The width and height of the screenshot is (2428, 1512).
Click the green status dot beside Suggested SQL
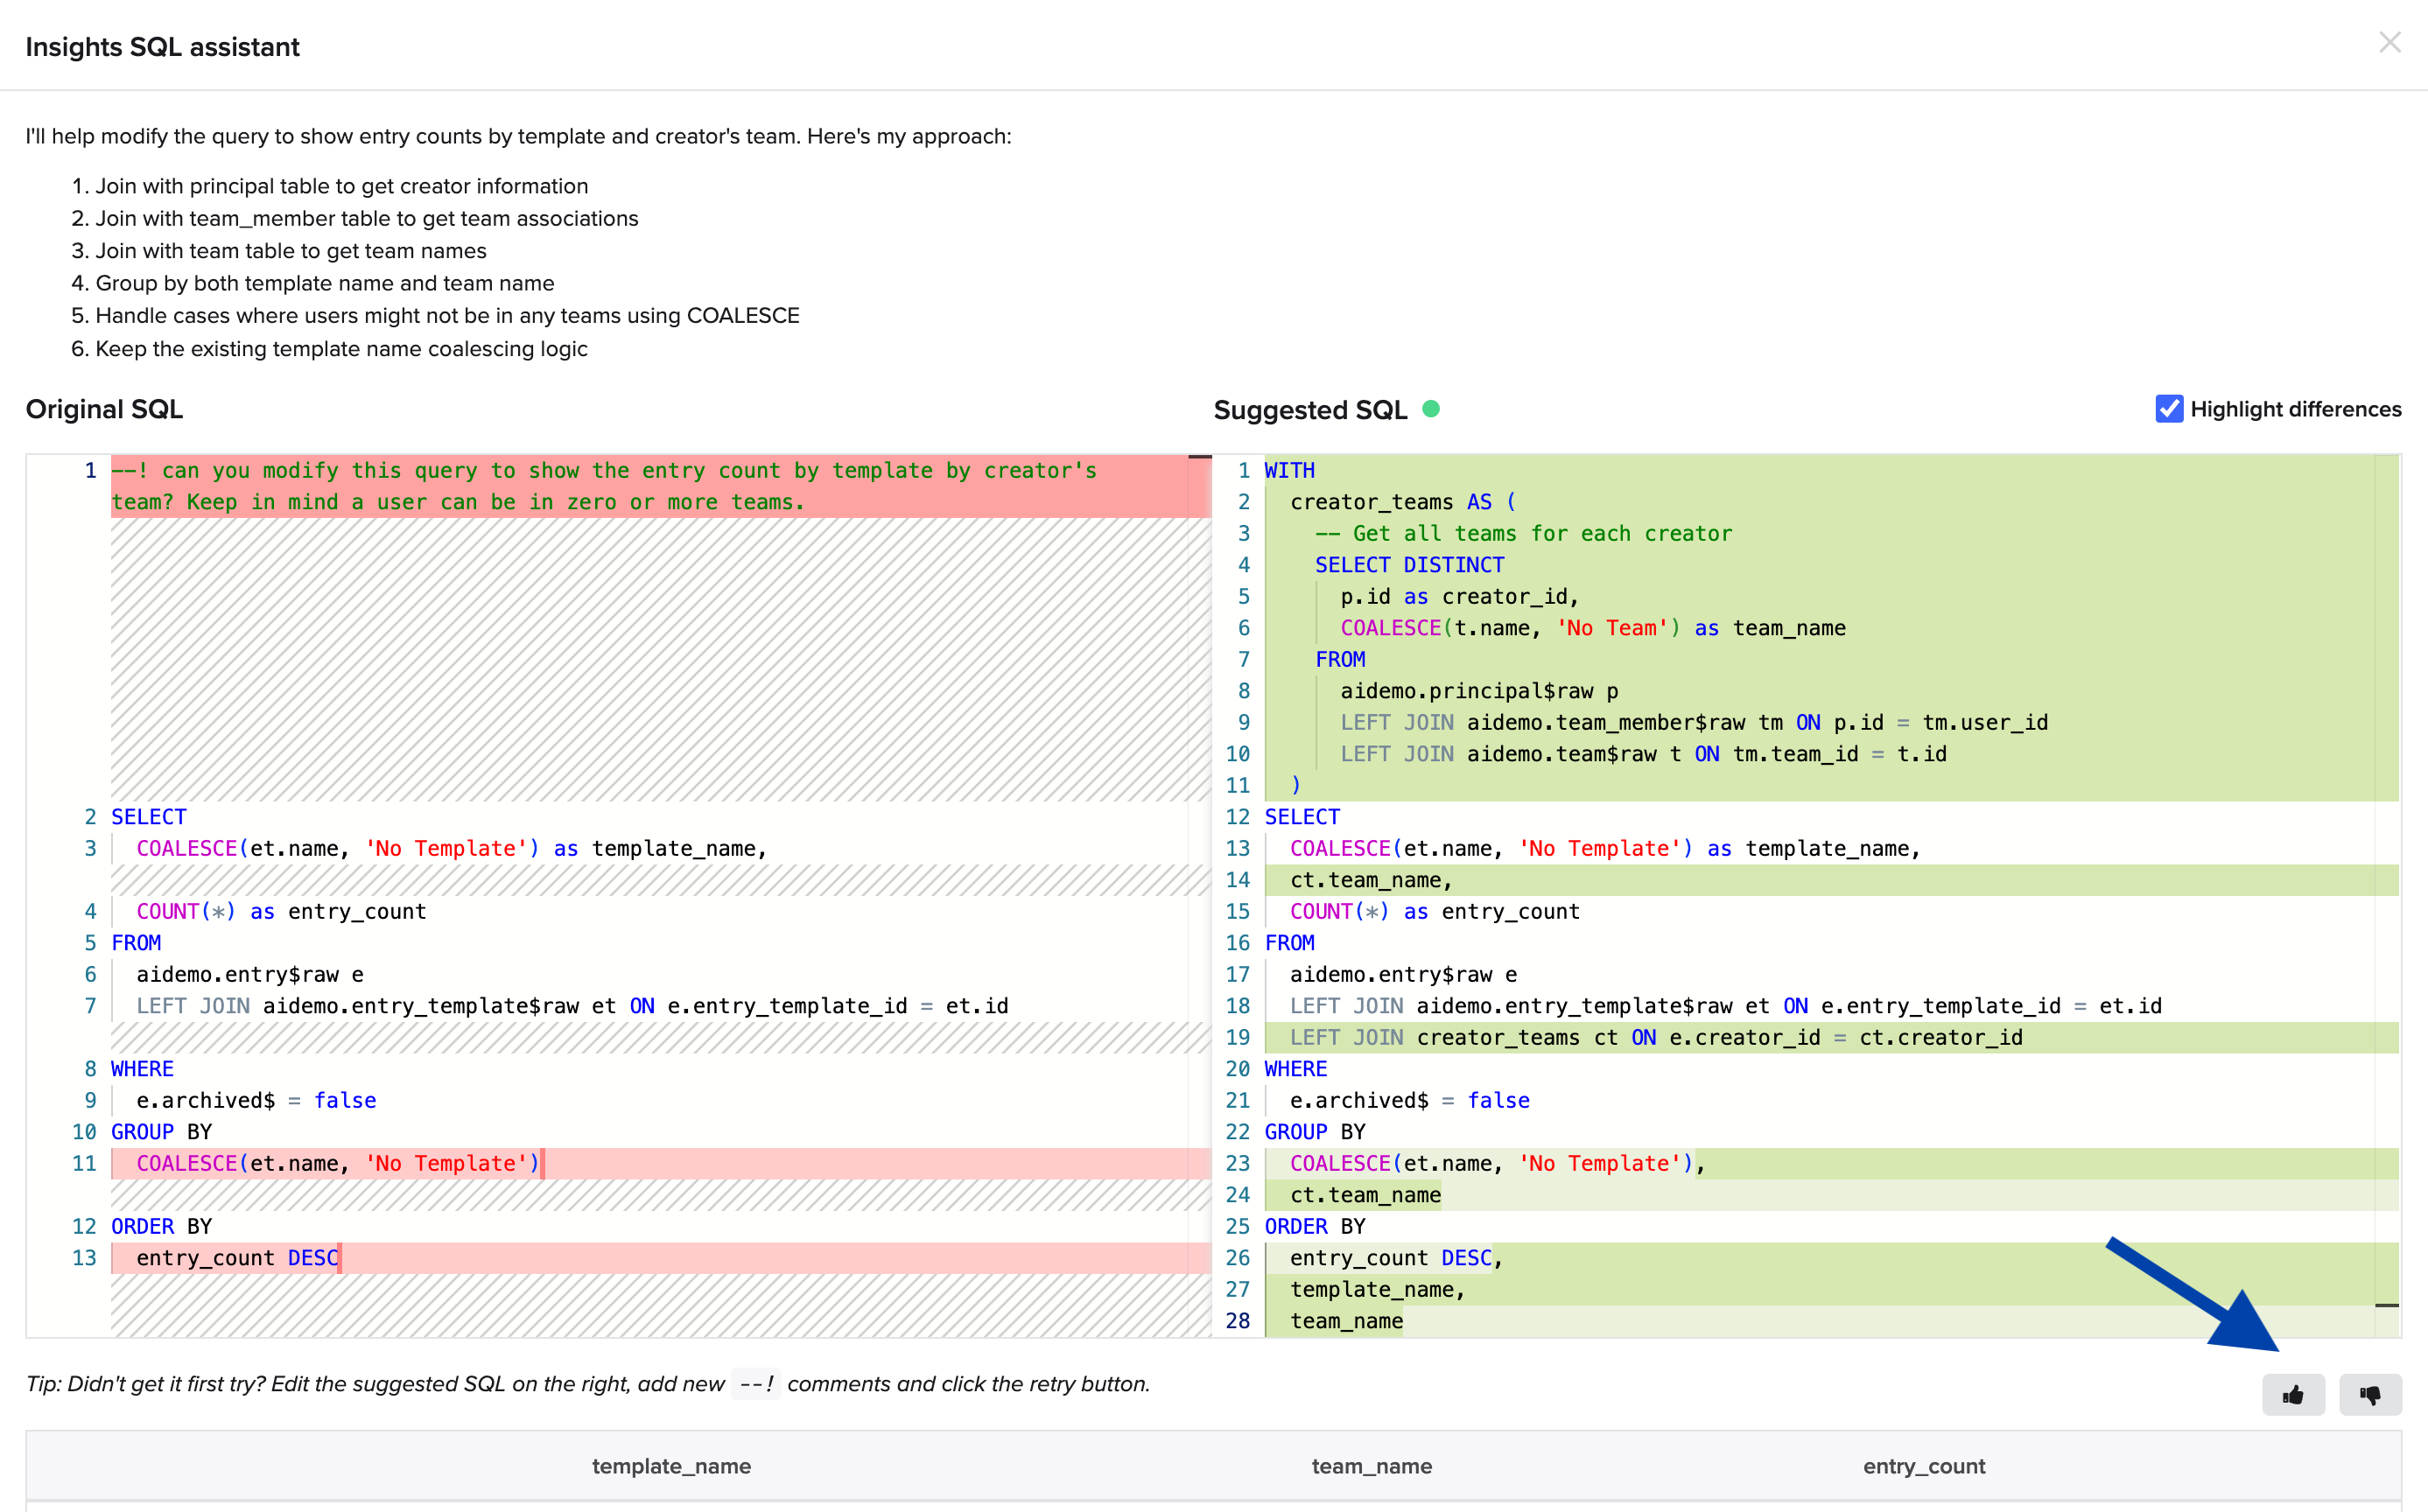(1431, 408)
